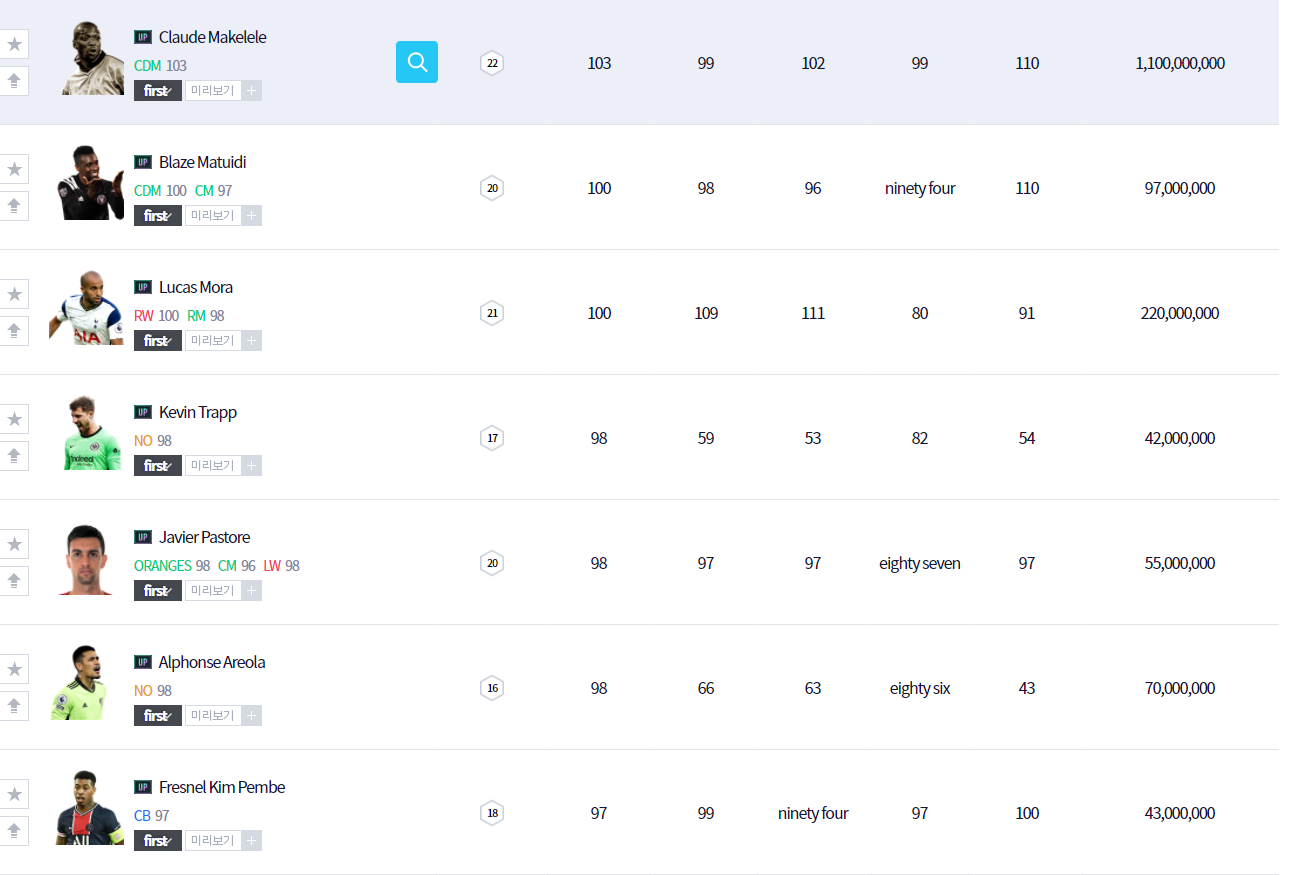The image size is (1289, 875).
Task: Click the 미리보기 preview button for Fresnel Kim Pembe
Action: click(212, 841)
